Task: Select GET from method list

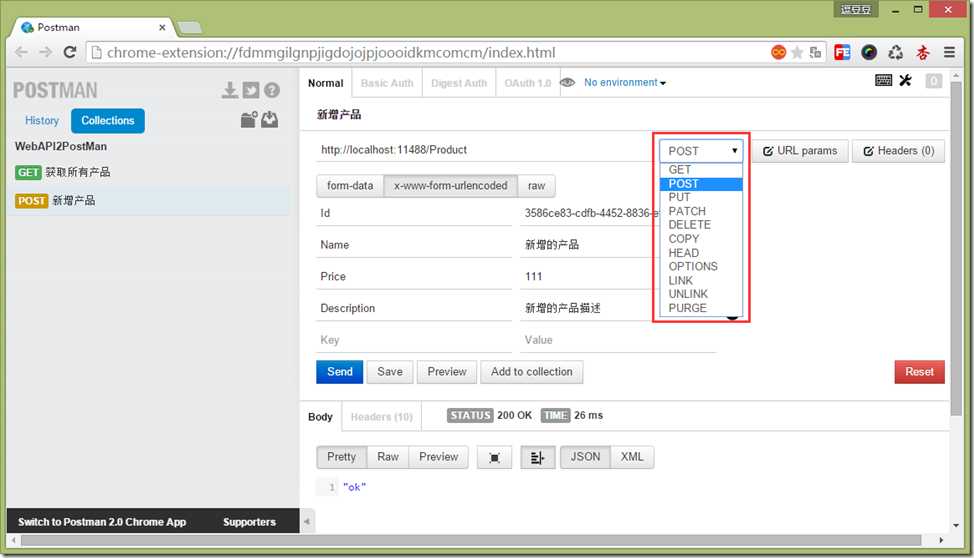Action: [701, 170]
